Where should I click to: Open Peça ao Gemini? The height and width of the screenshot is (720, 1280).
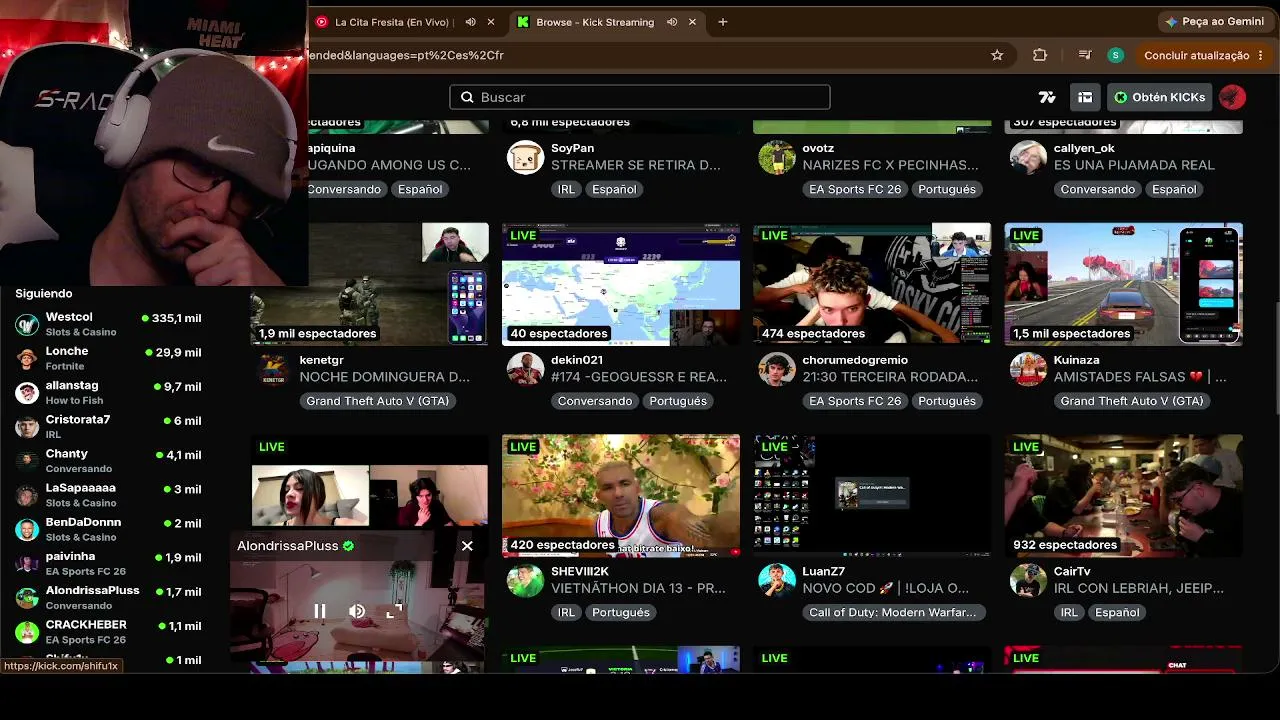click(1214, 21)
